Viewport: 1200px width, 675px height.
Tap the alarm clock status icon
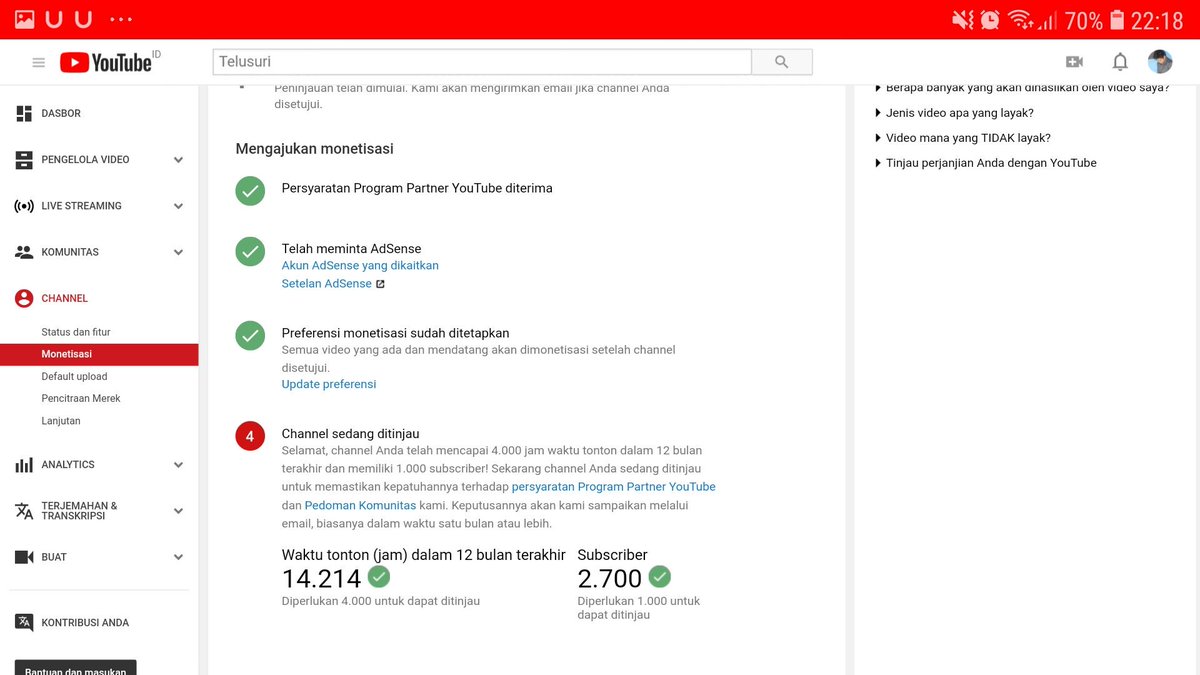(990, 20)
